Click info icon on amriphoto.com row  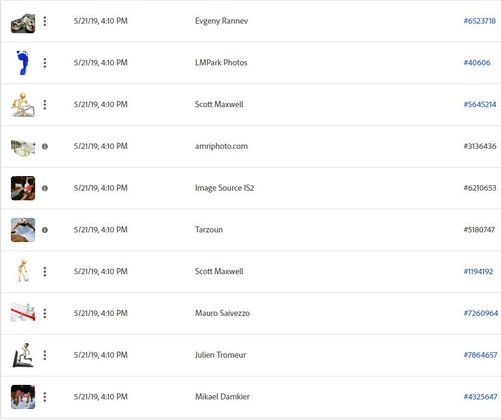(45, 146)
